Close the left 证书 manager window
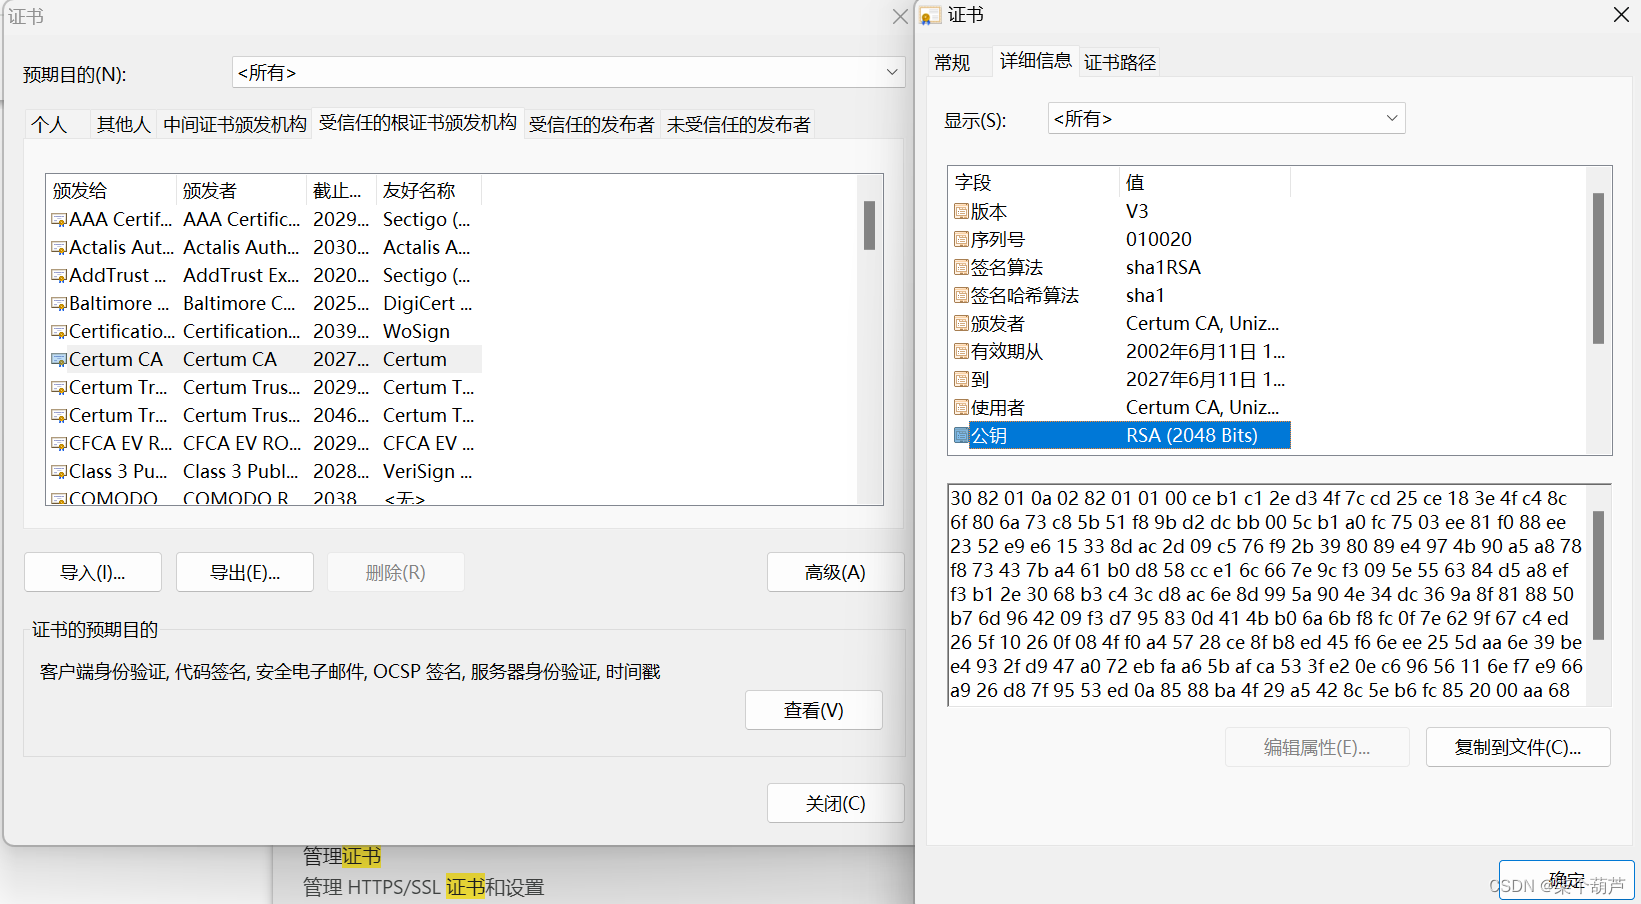Image resolution: width=1641 pixels, height=904 pixels. click(x=900, y=17)
